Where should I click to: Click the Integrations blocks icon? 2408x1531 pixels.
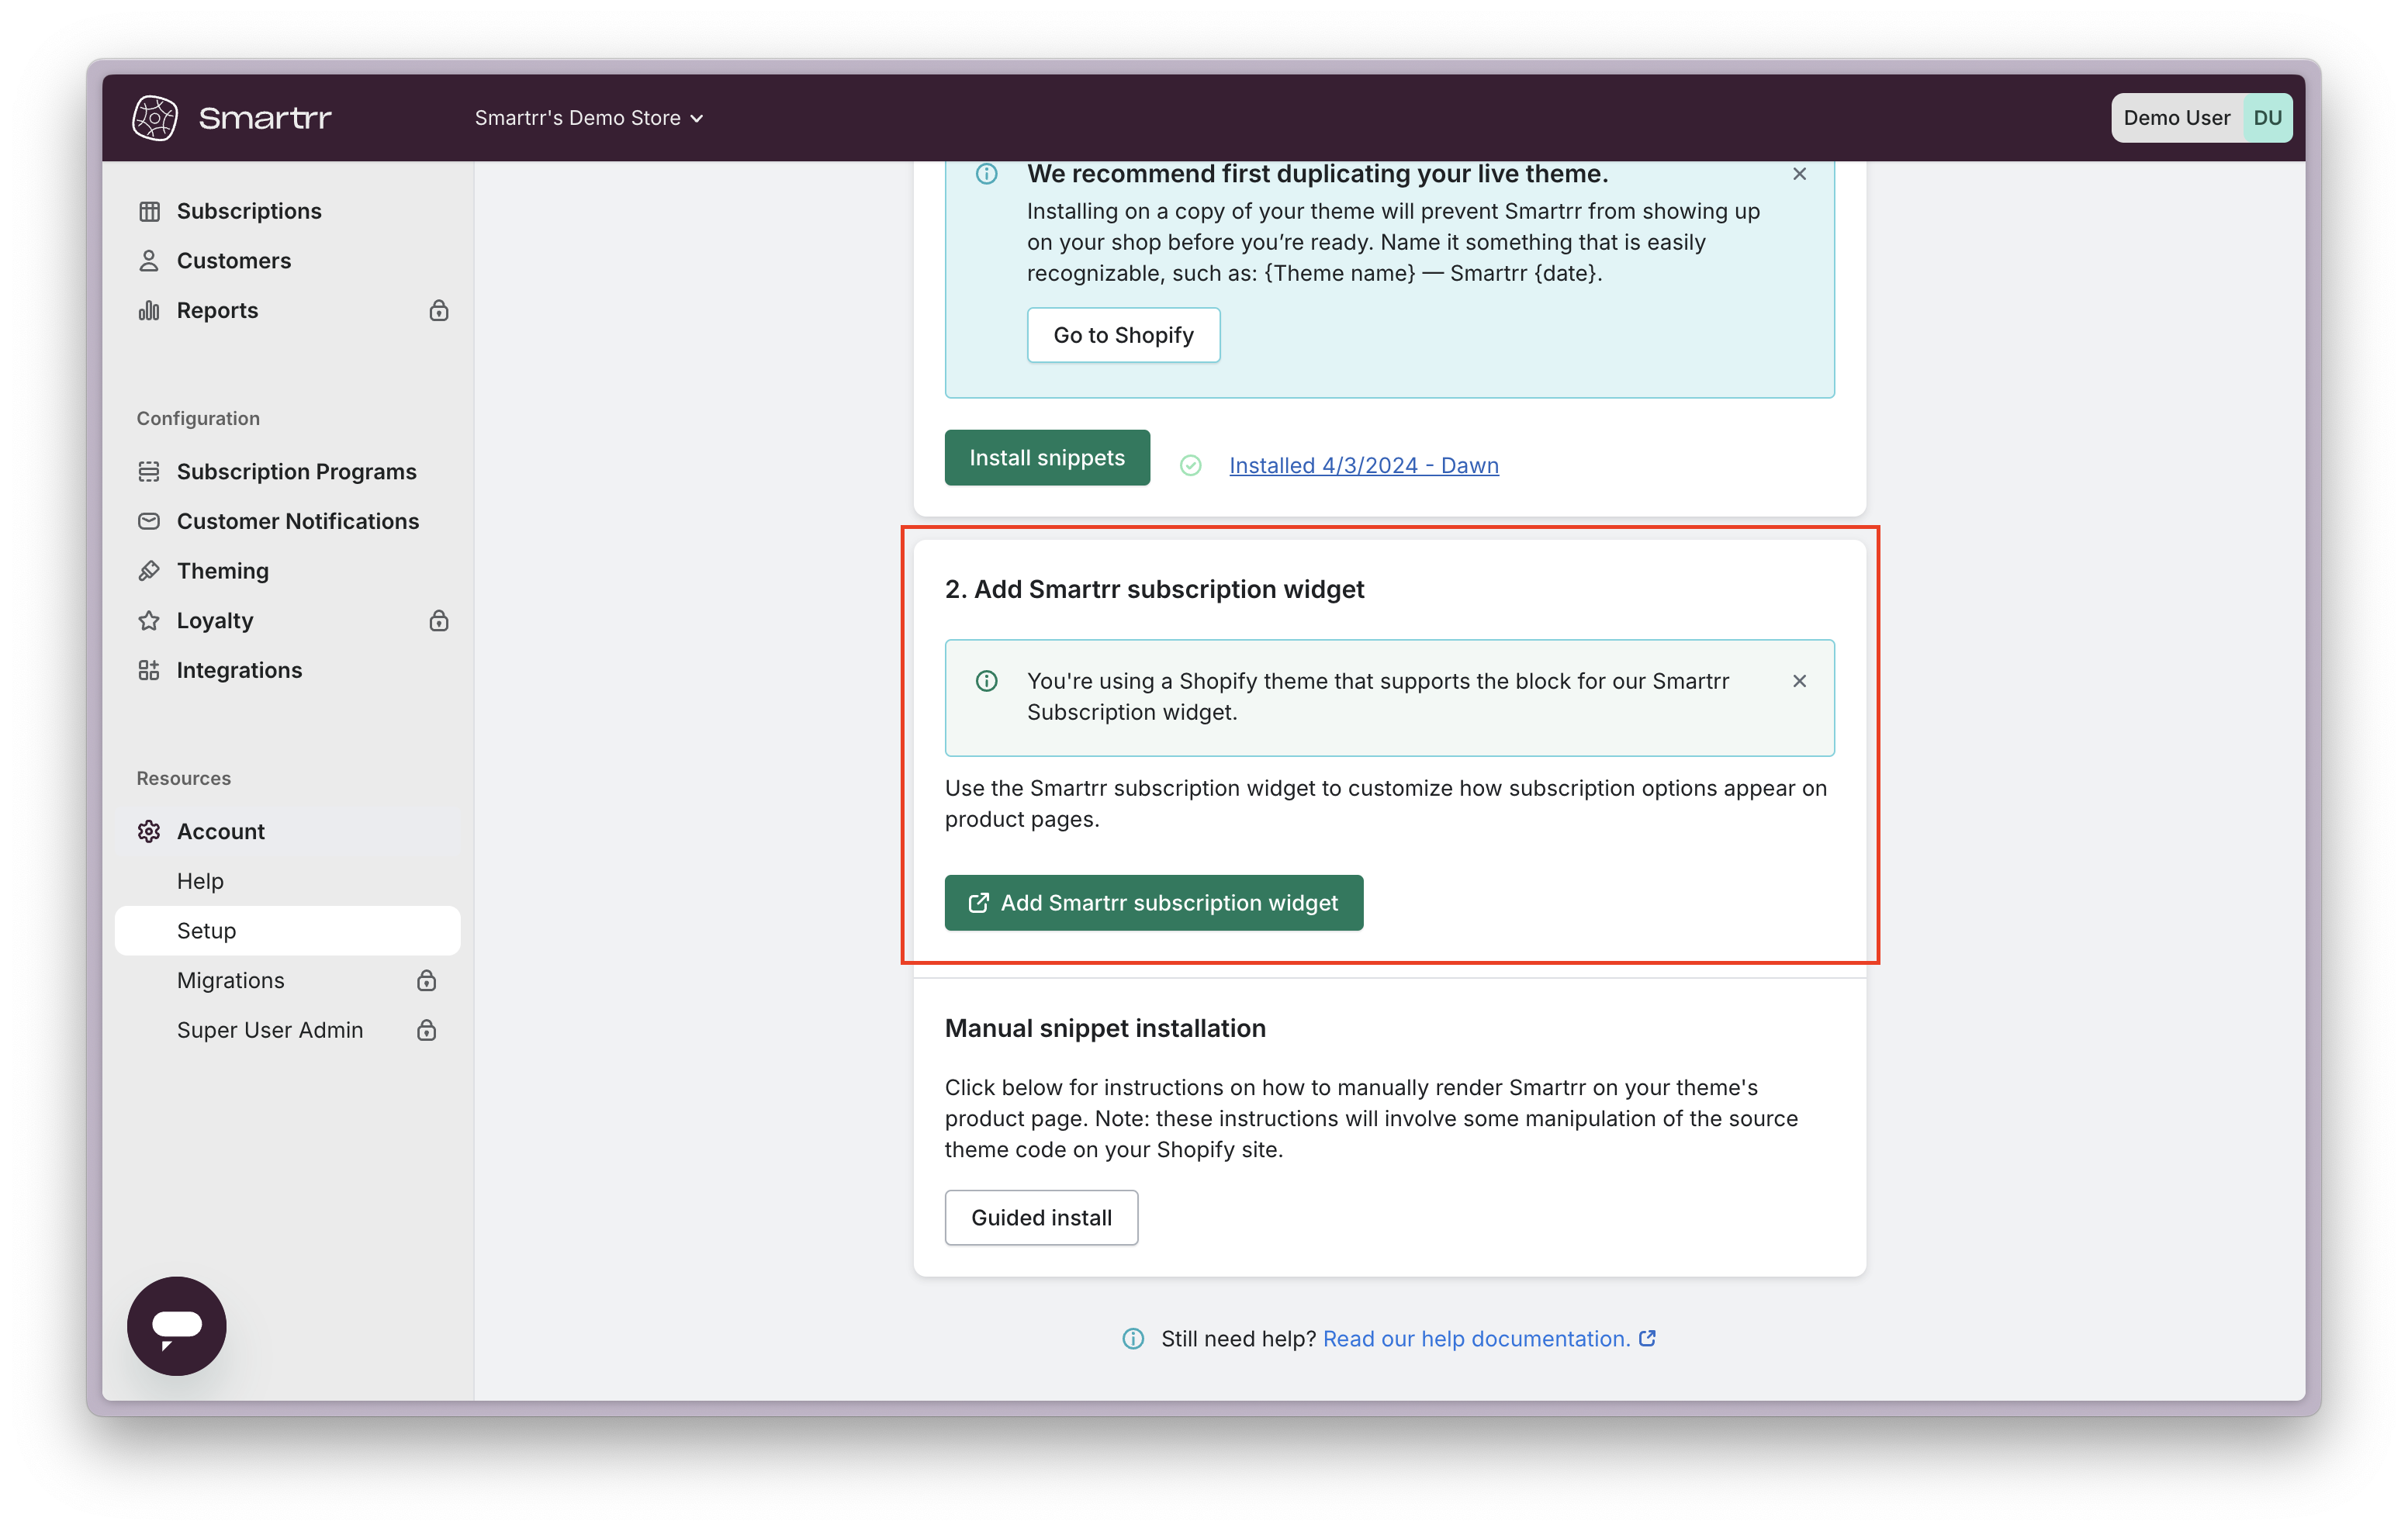pyautogui.click(x=149, y=670)
